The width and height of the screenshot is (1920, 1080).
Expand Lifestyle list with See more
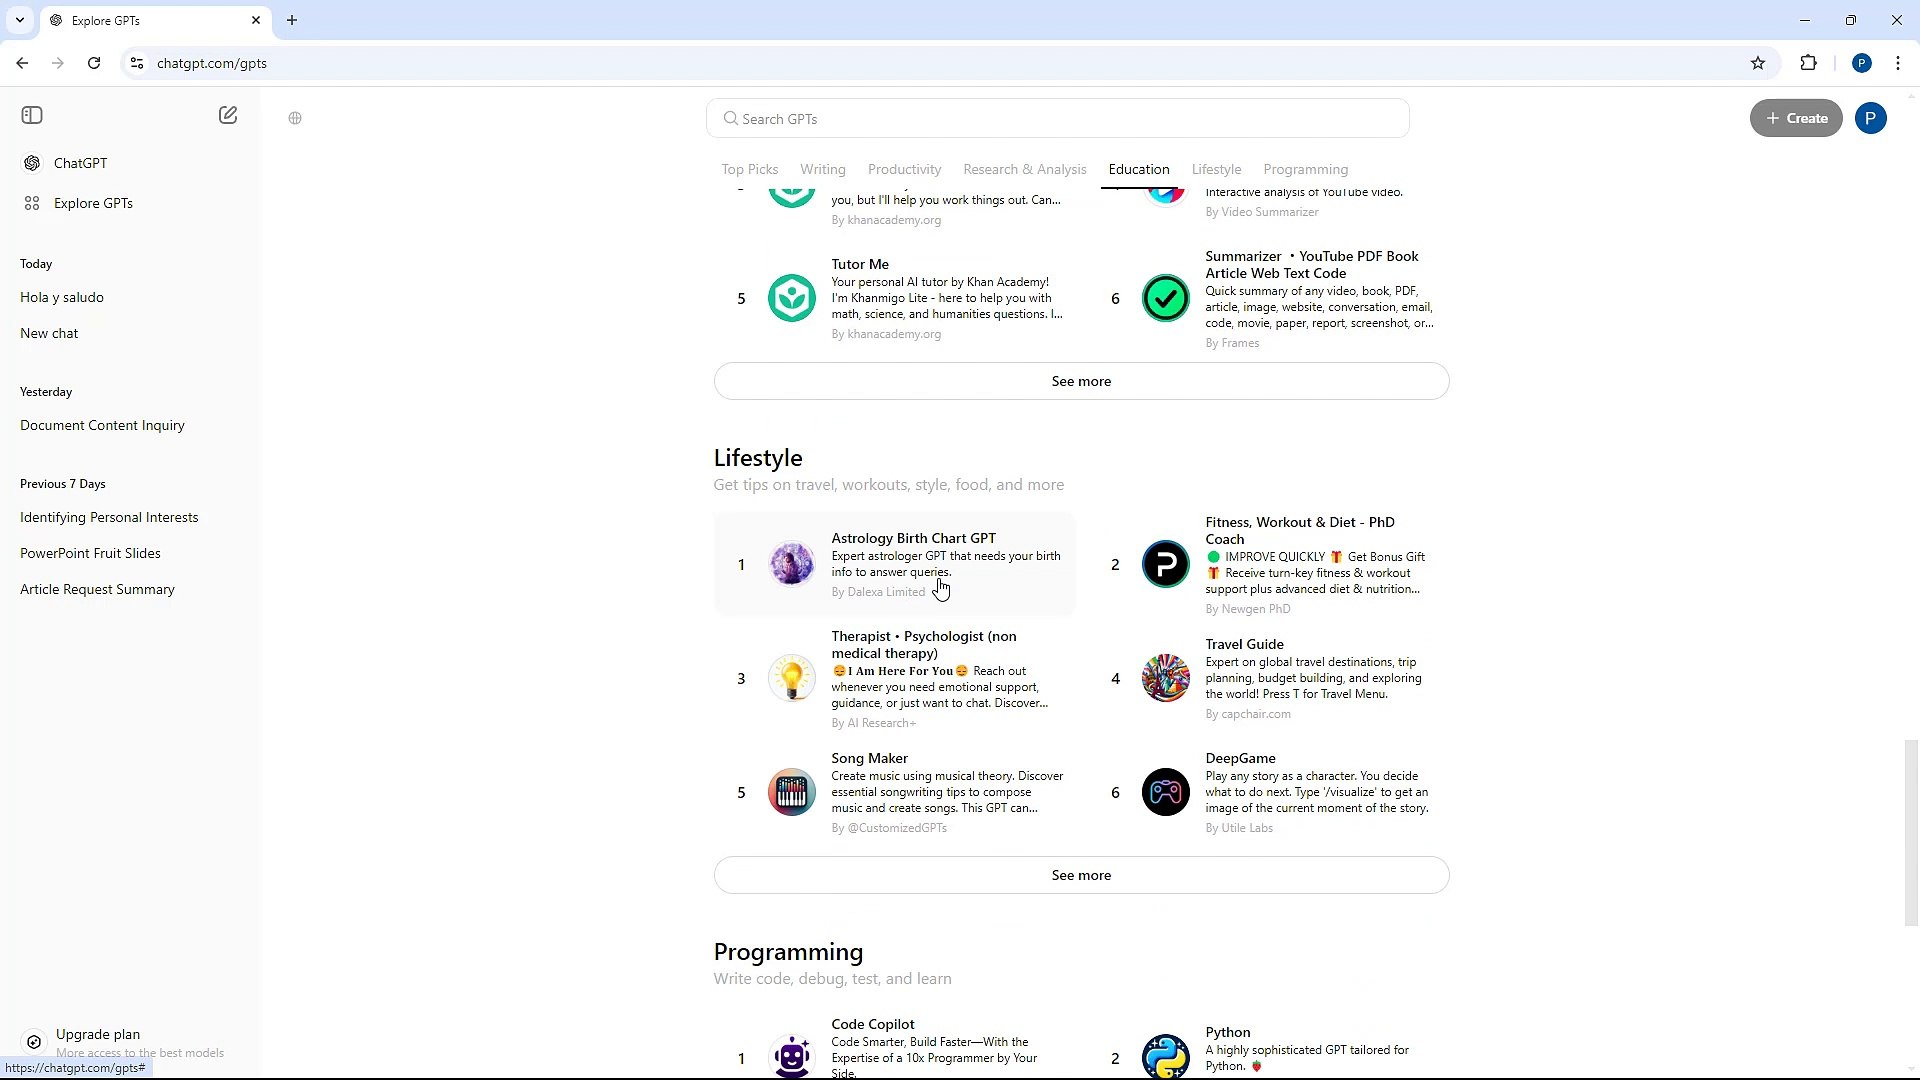1081,875
